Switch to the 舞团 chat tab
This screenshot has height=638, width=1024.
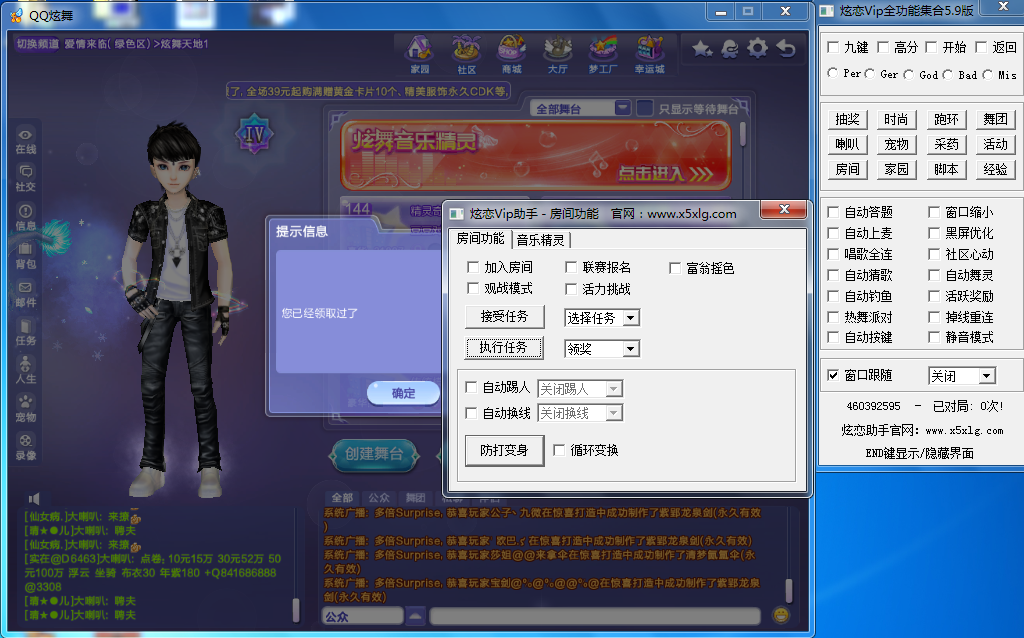(x=415, y=498)
